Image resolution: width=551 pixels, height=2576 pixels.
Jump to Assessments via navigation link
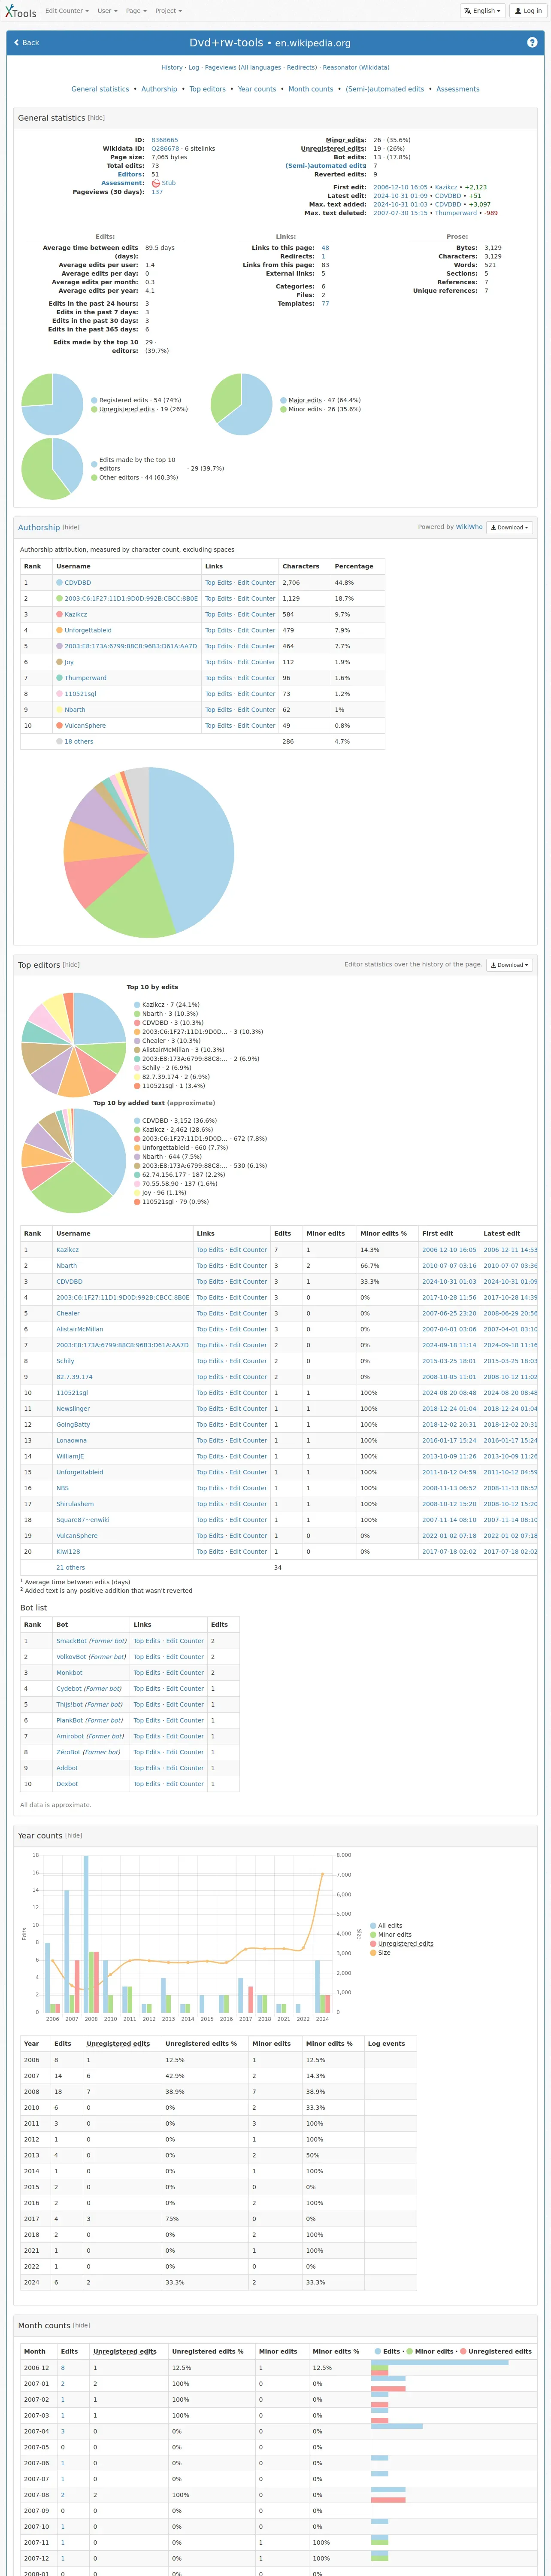tap(458, 89)
